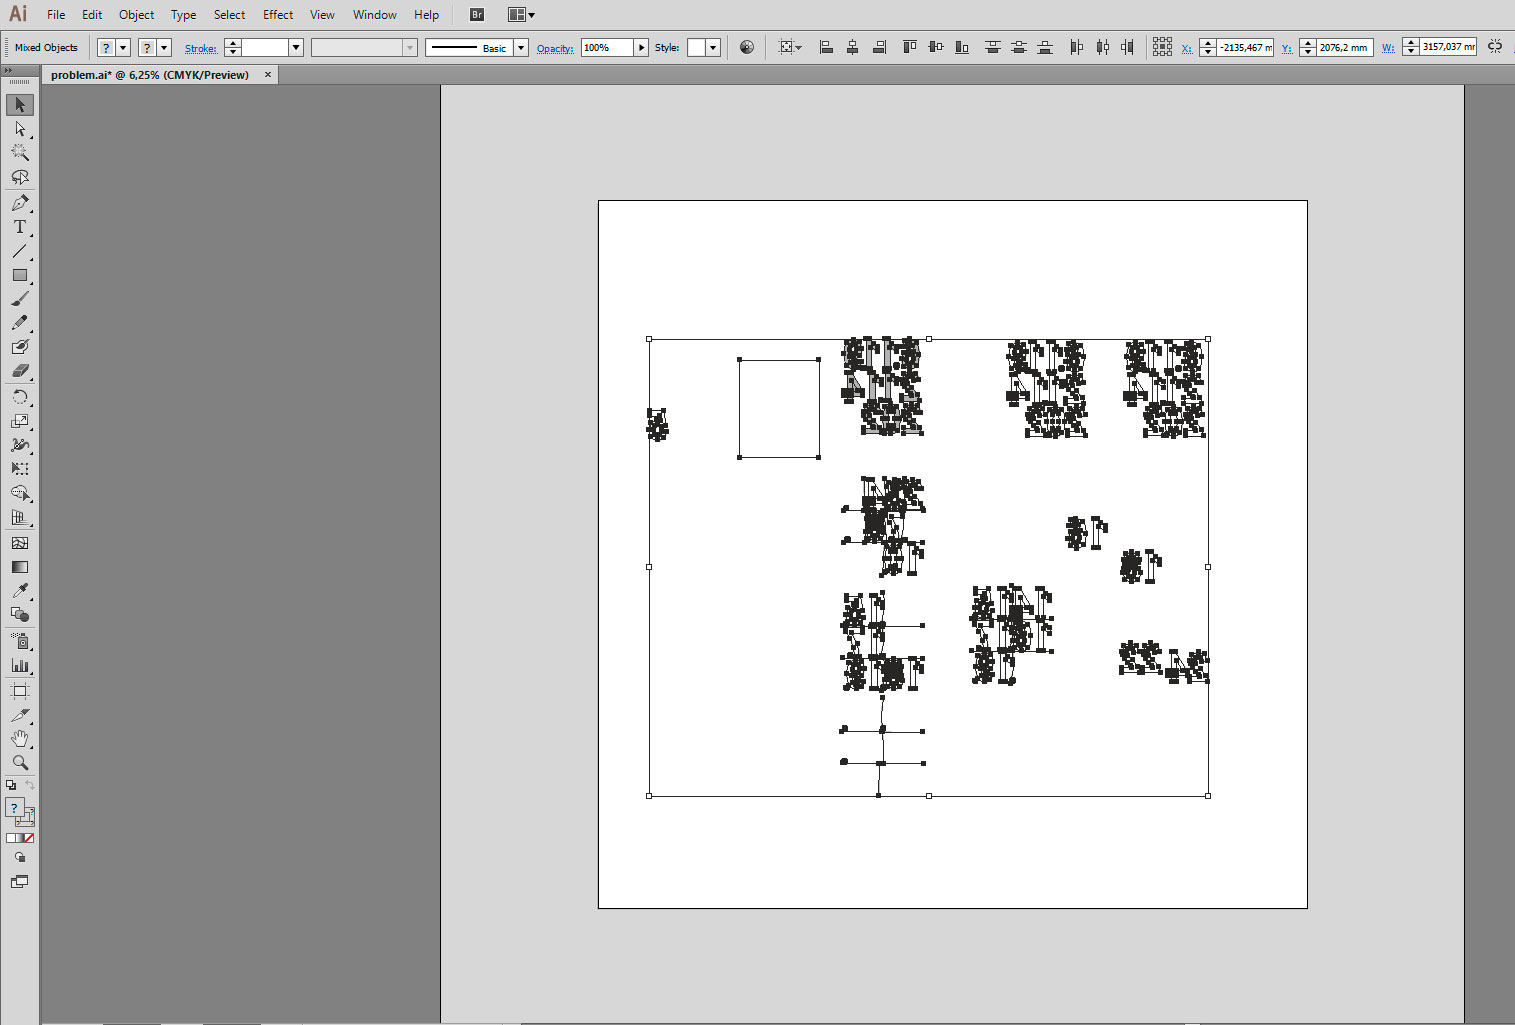Select the Paintbrush tool
This screenshot has height=1025, width=1515.
[x=20, y=299]
